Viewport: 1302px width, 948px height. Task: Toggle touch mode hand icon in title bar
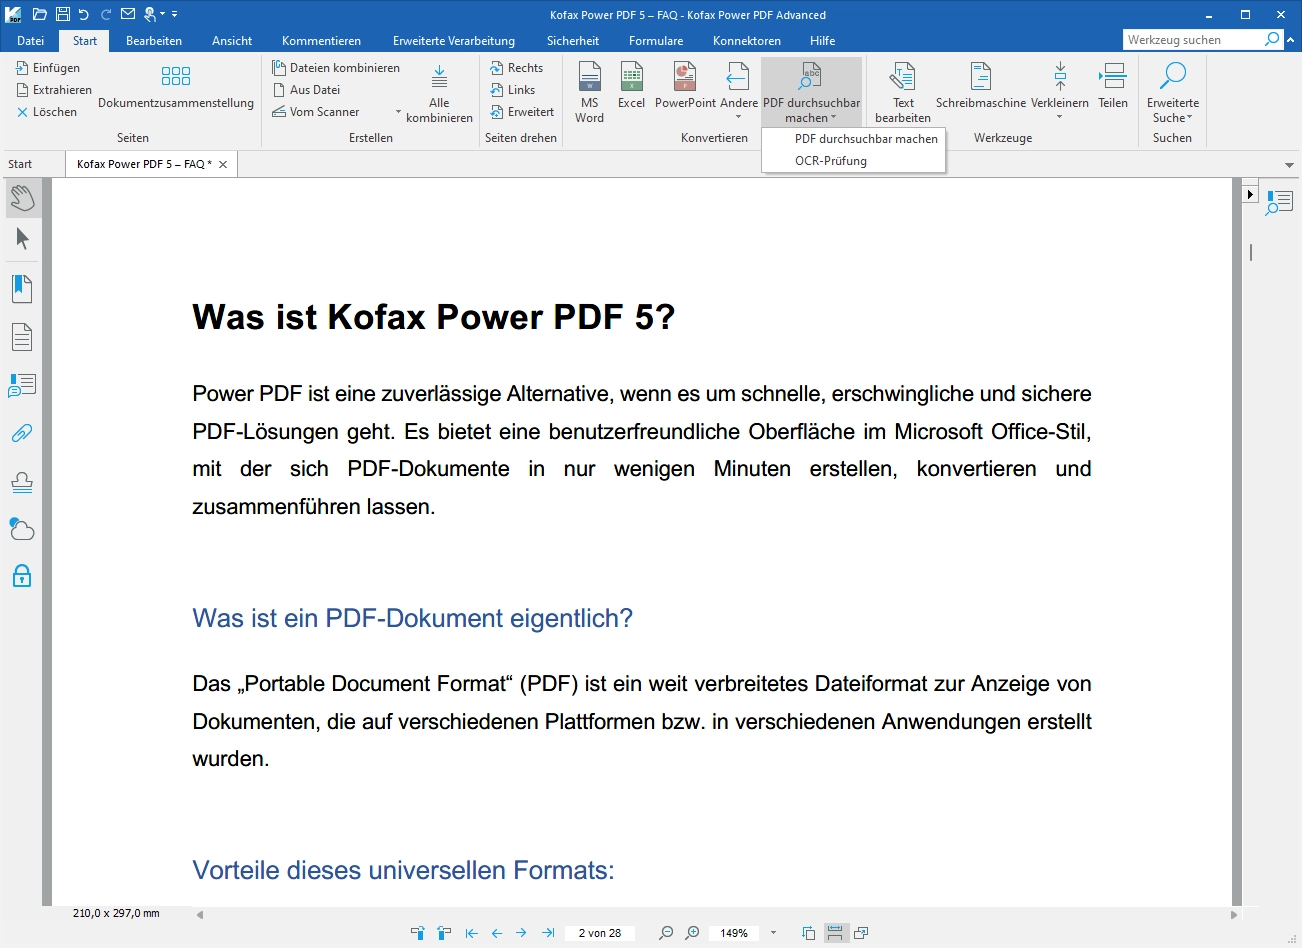151,14
